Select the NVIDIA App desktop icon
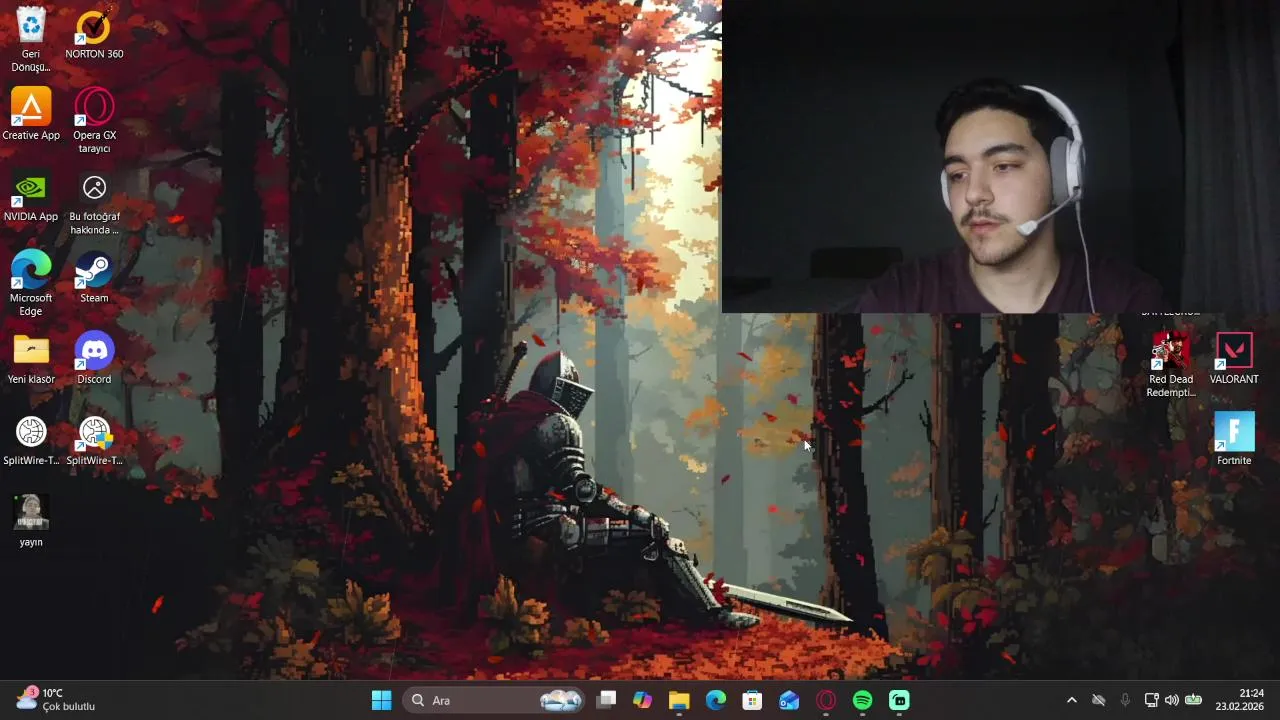Viewport: 1280px width, 720px height. tap(31, 195)
